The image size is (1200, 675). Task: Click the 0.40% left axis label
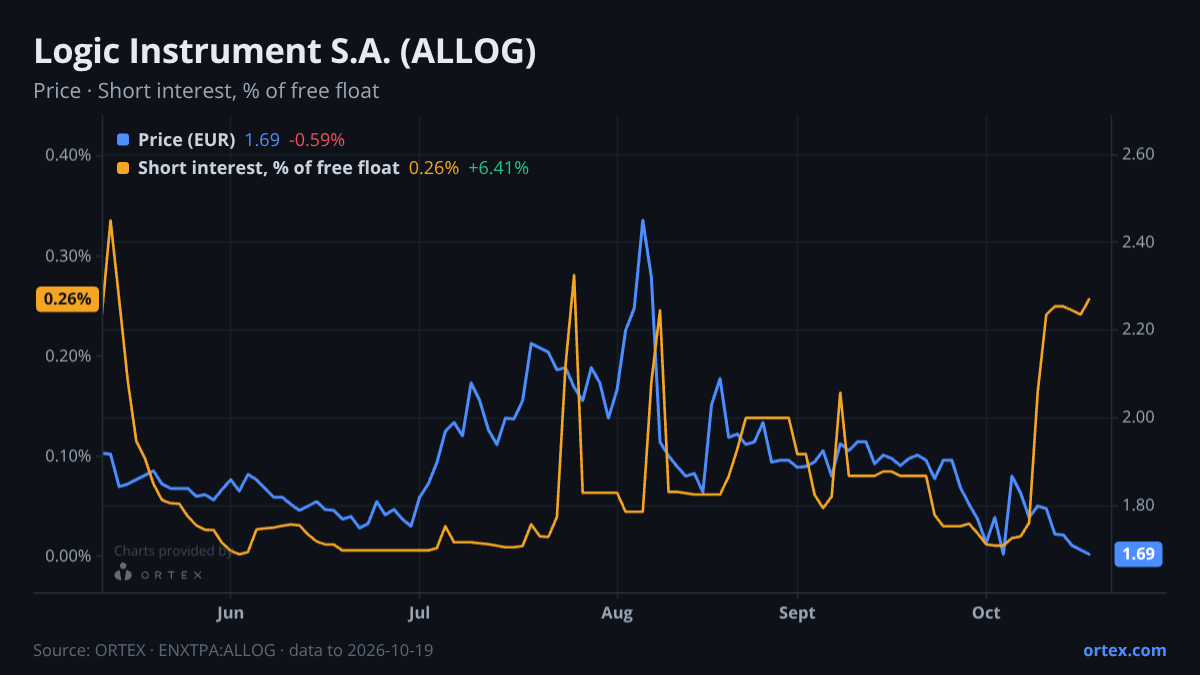[x=68, y=155]
